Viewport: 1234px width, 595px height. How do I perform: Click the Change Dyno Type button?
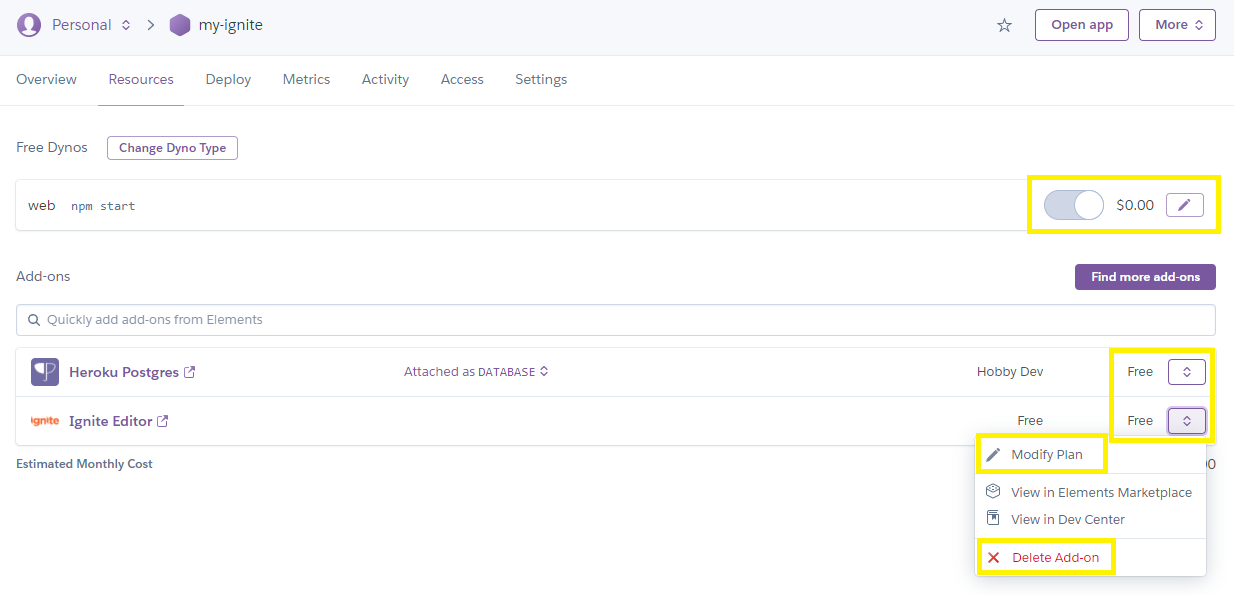click(172, 148)
